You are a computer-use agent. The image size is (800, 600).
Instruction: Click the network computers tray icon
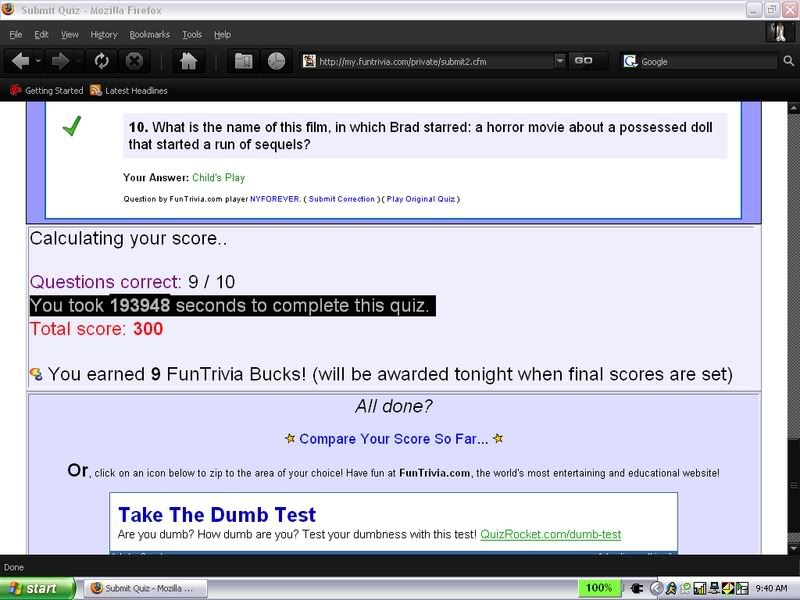(714, 588)
